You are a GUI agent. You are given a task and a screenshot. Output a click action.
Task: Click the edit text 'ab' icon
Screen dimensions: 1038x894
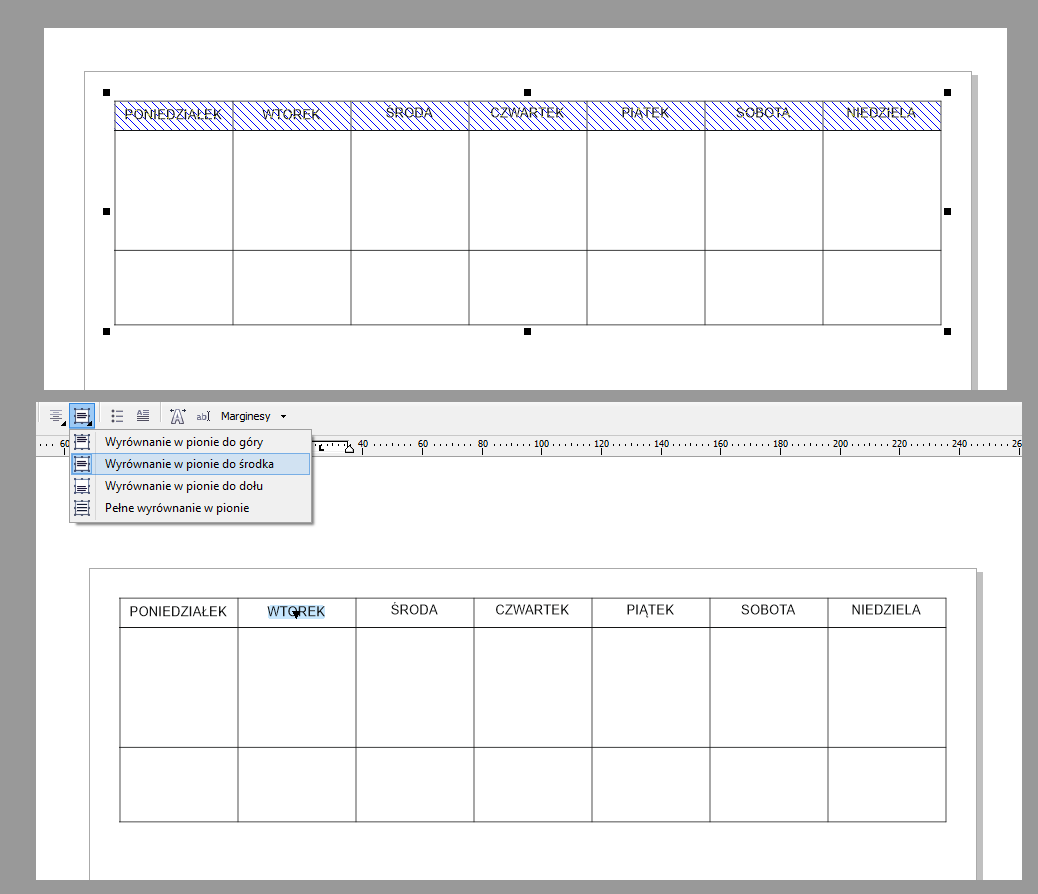click(x=203, y=416)
